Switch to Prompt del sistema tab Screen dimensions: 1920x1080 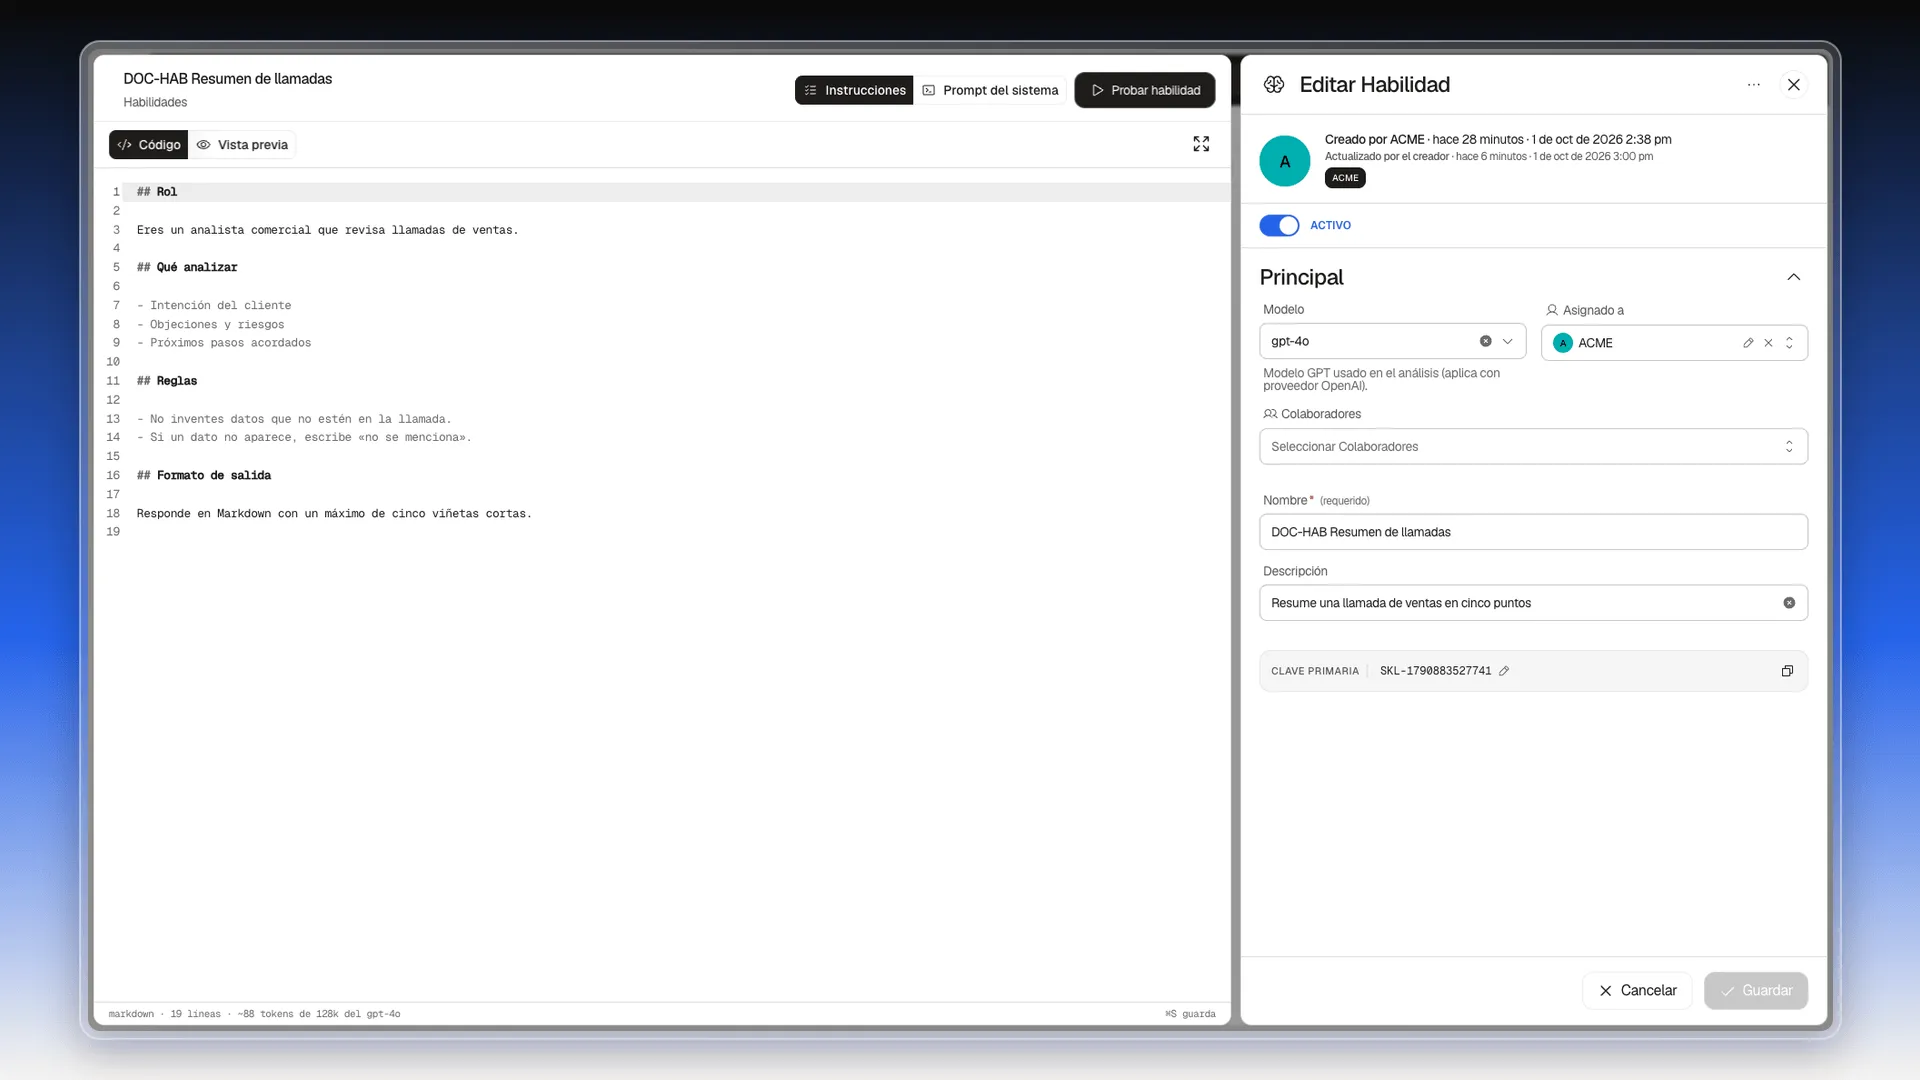990,90
